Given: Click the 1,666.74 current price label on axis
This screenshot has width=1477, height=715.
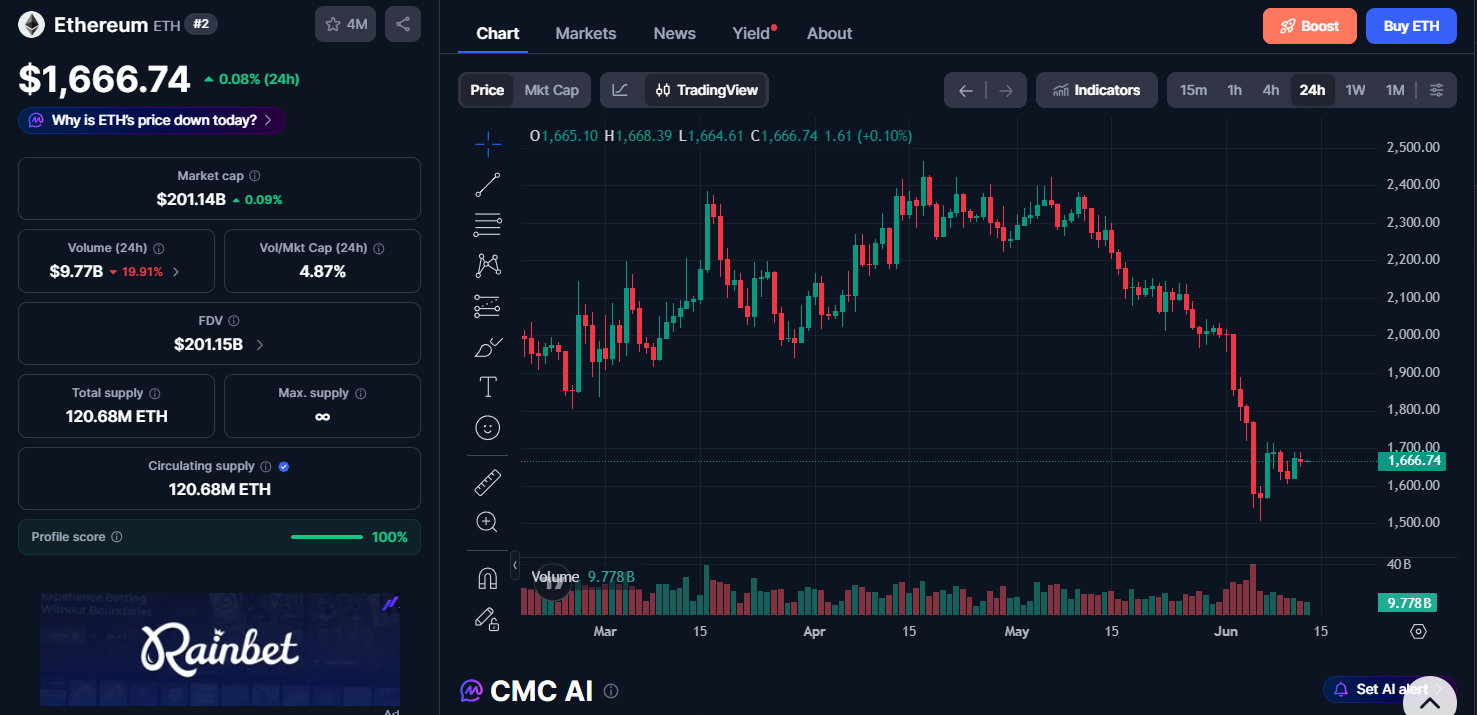Looking at the screenshot, I should [x=1411, y=461].
